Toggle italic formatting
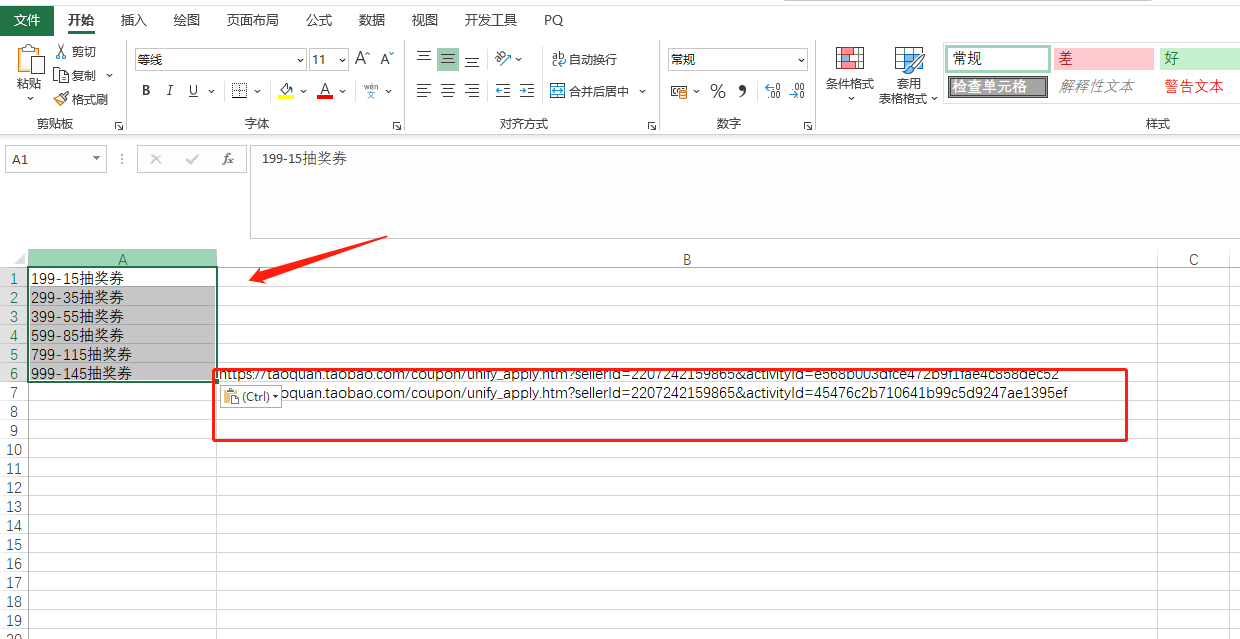Image resolution: width=1240 pixels, height=639 pixels. [170, 91]
